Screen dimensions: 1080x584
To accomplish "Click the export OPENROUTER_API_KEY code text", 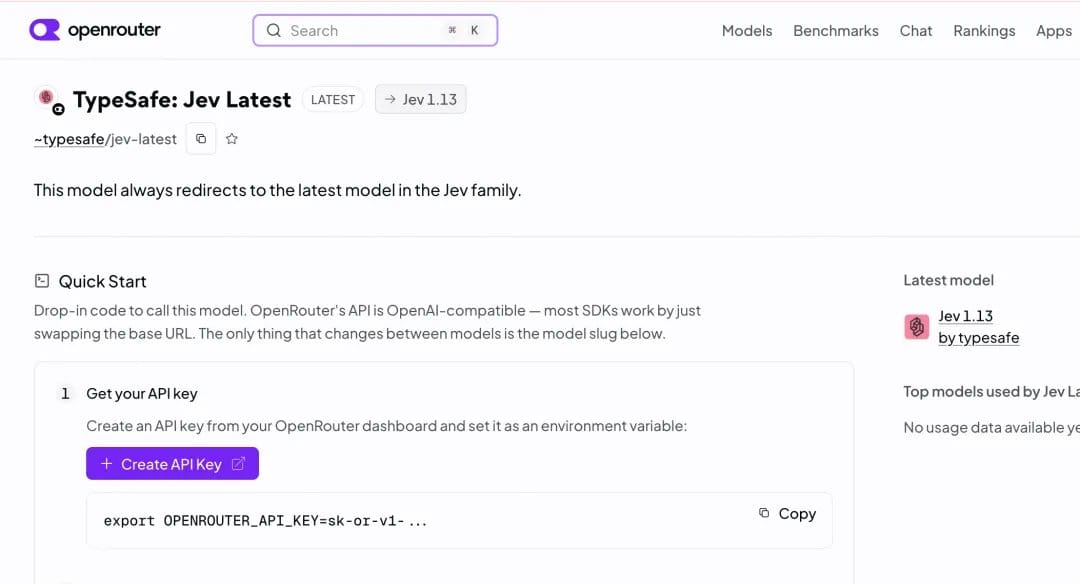I will pos(265,521).
